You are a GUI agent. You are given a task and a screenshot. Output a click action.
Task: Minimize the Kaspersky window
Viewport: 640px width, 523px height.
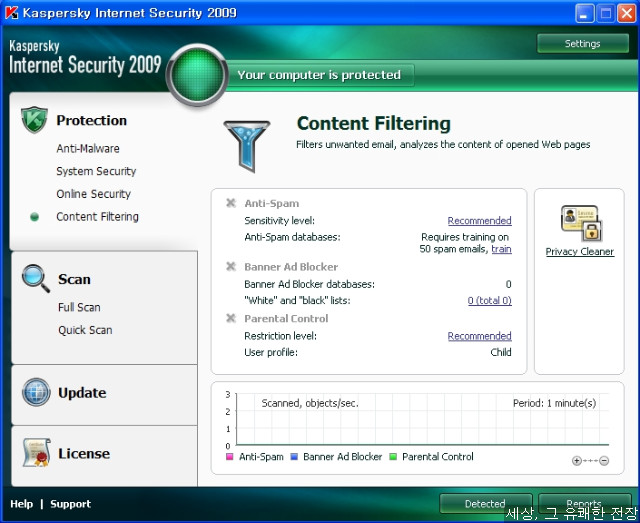584,13
